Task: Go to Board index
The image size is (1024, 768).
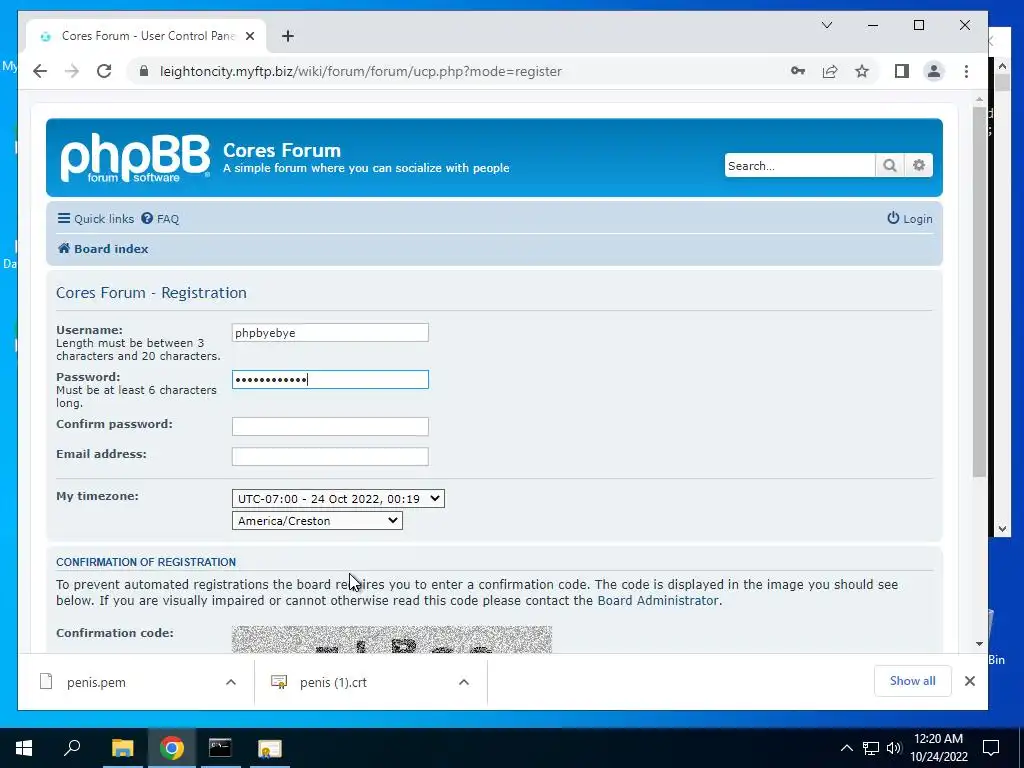Action: coord(103,249)
